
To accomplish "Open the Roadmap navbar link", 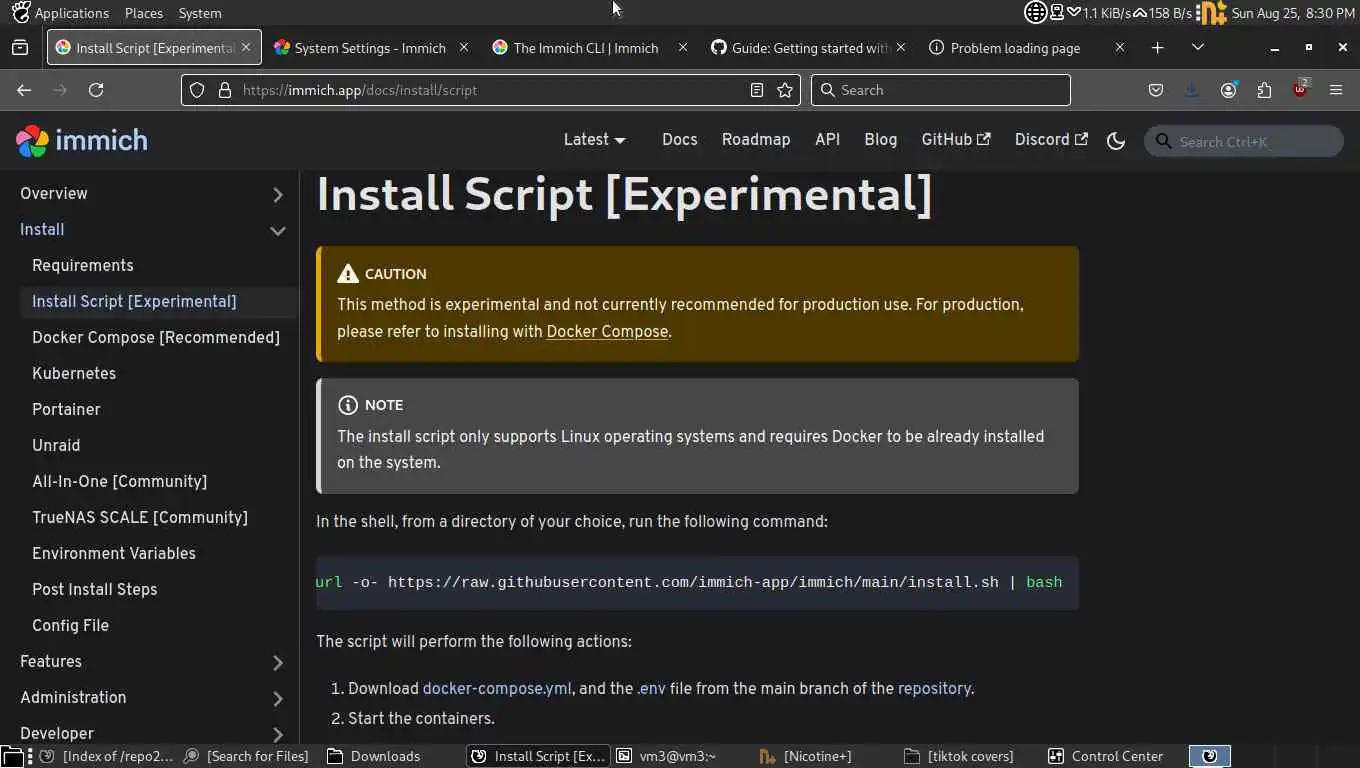I will [x=756, y=140].
